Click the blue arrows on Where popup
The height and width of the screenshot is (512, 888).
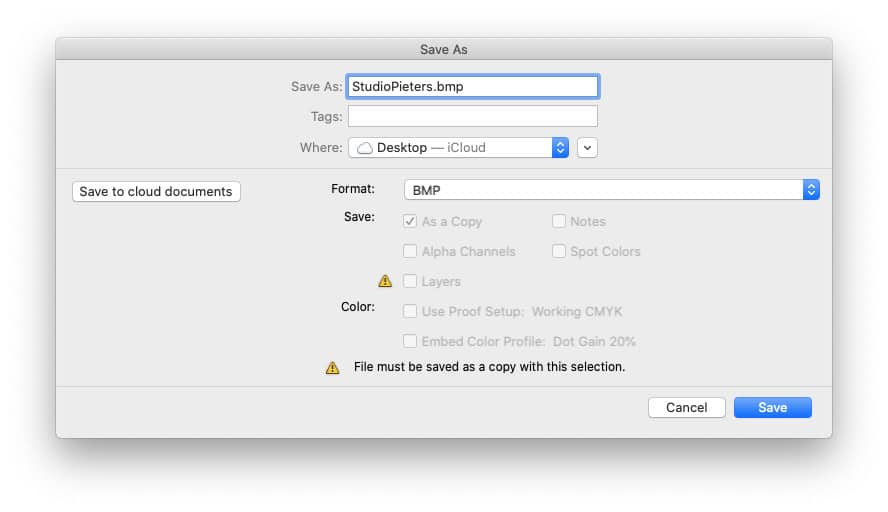coord(560,148)
